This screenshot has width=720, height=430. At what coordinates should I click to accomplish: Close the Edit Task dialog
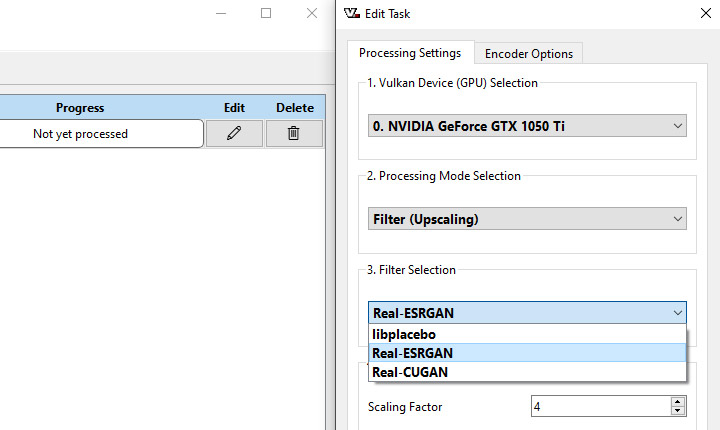tap(706, 13)
